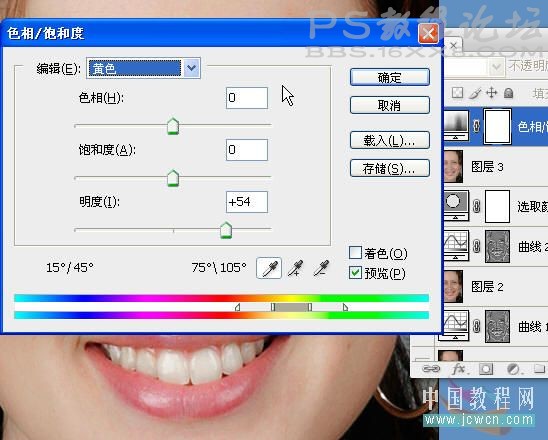Viewport: 548px width, 440px height.
Task: Enable the 着色 colorize checkbox
Action: (355, 252)
